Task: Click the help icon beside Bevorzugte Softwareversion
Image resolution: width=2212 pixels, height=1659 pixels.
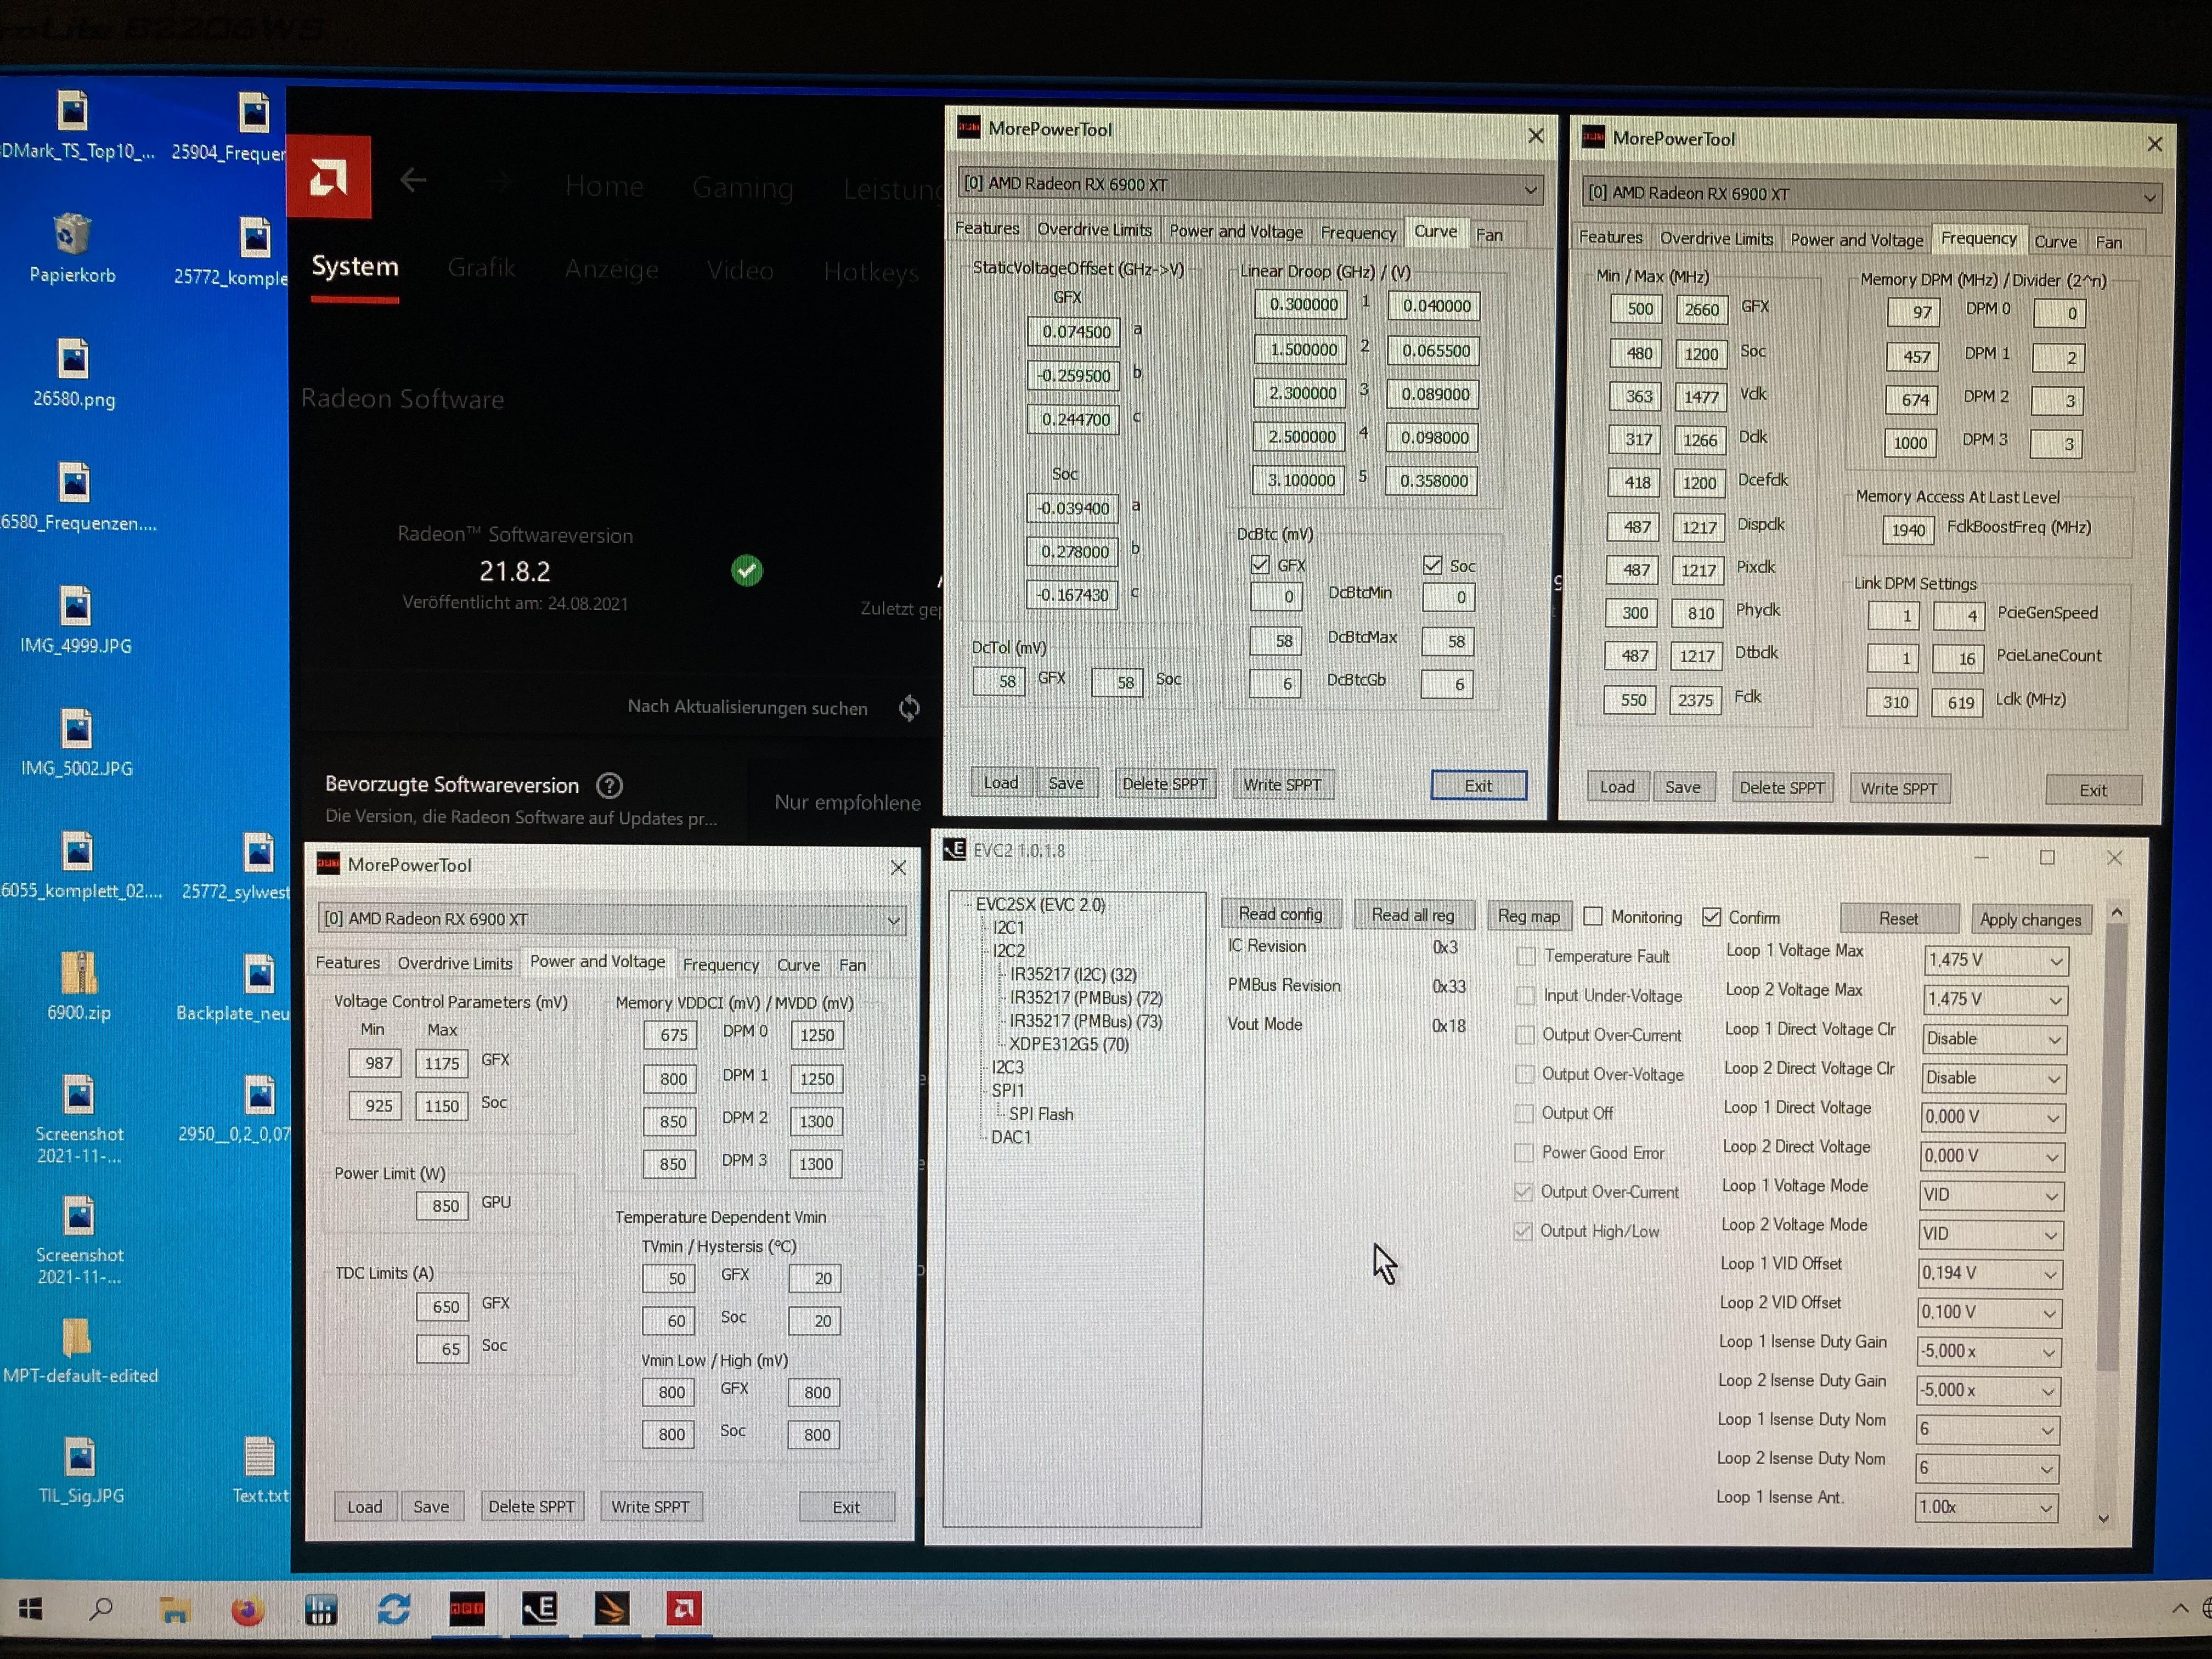Action: pyautogui.click(x=609, y=786)
